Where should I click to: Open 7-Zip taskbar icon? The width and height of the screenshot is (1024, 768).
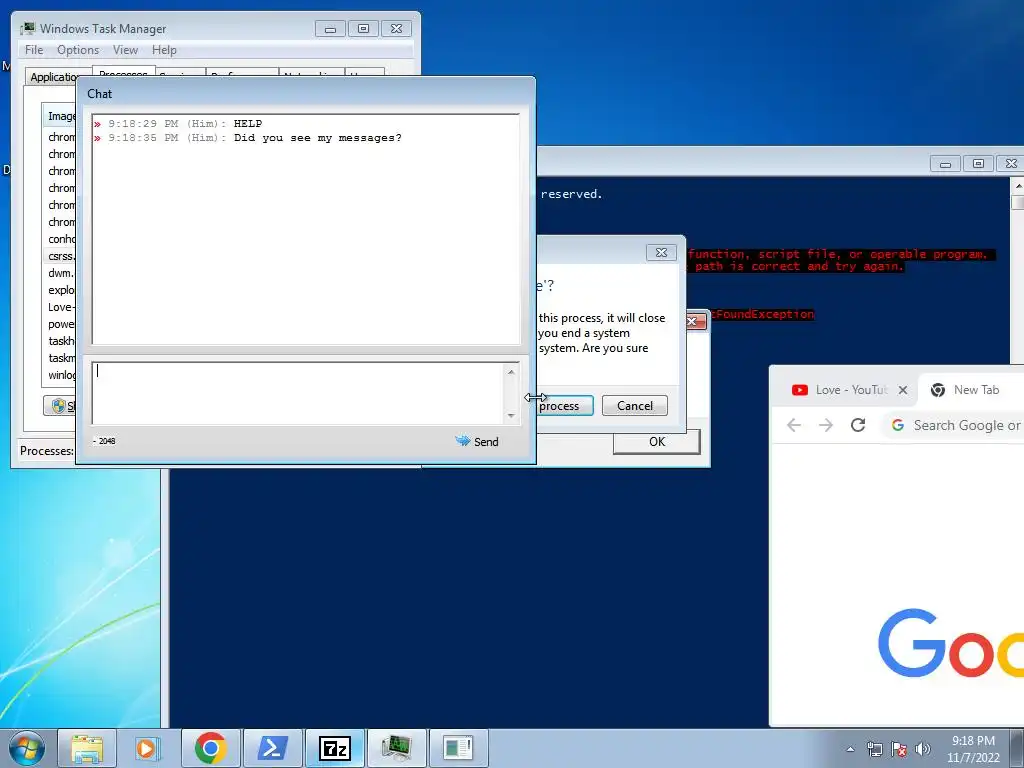coord(334,748)
